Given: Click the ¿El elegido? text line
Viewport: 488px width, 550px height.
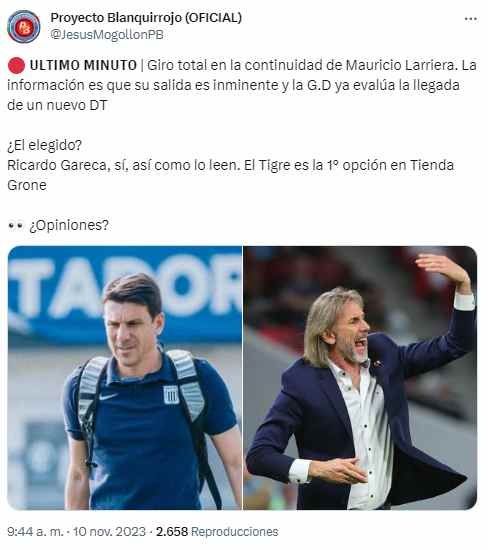Looking at the screenshot, I should [x=45, y=145].
